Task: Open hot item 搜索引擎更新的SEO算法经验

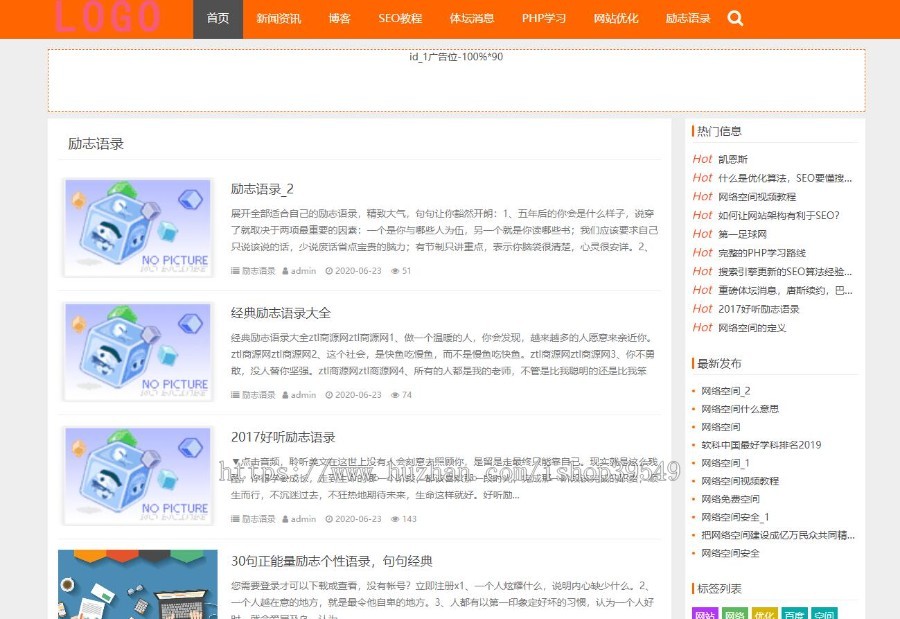Action: 785,271
